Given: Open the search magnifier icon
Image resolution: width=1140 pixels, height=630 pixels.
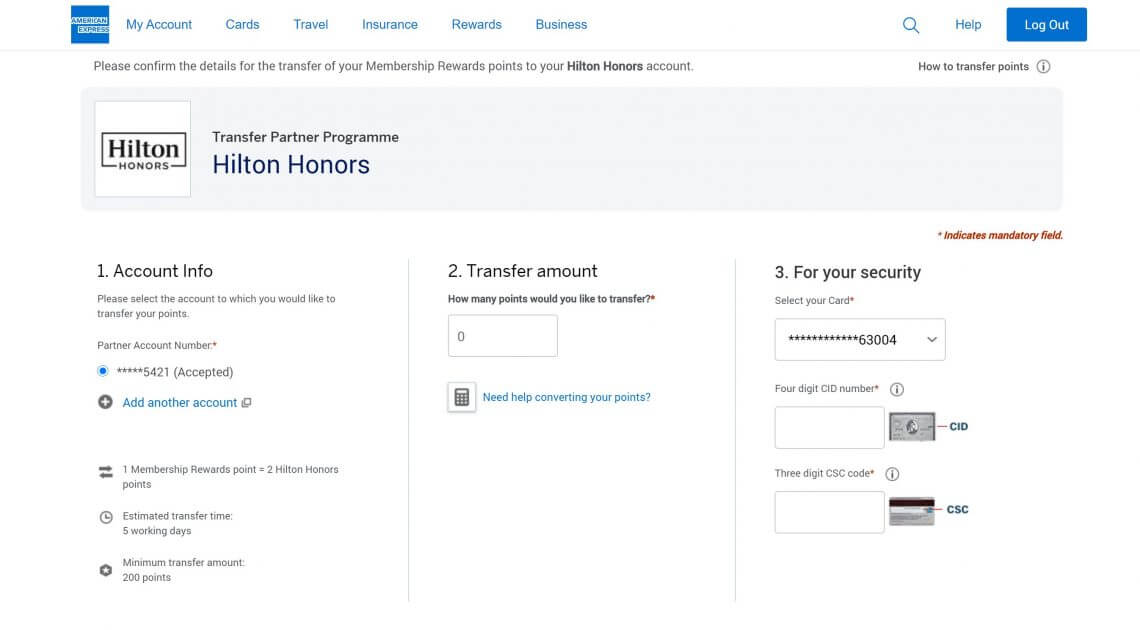Looking at the screenshot, I should (x=910, y=24).
